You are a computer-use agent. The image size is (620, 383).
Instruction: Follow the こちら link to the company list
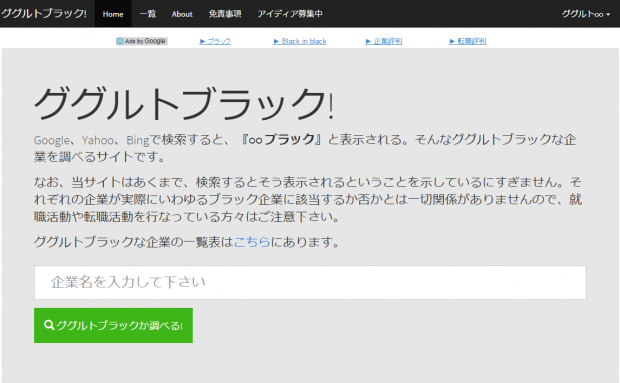point(252,242)
